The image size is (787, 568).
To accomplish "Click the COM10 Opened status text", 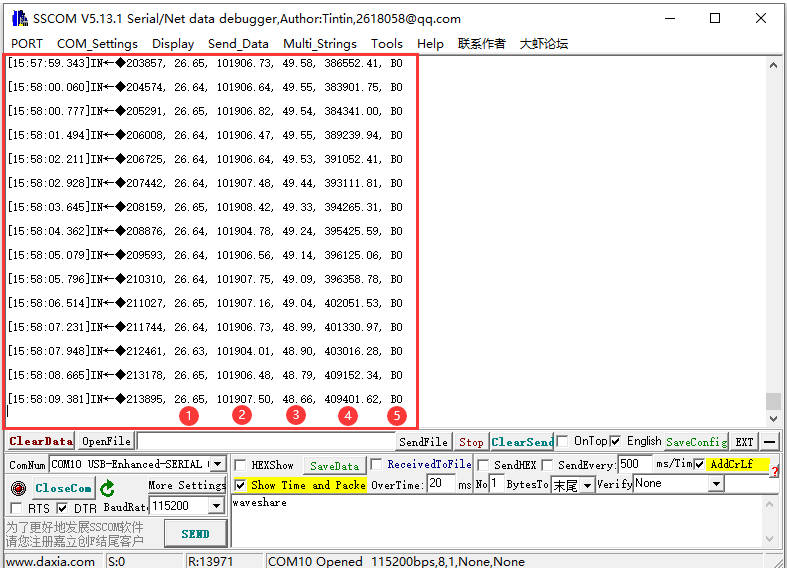I will point(396,561).
